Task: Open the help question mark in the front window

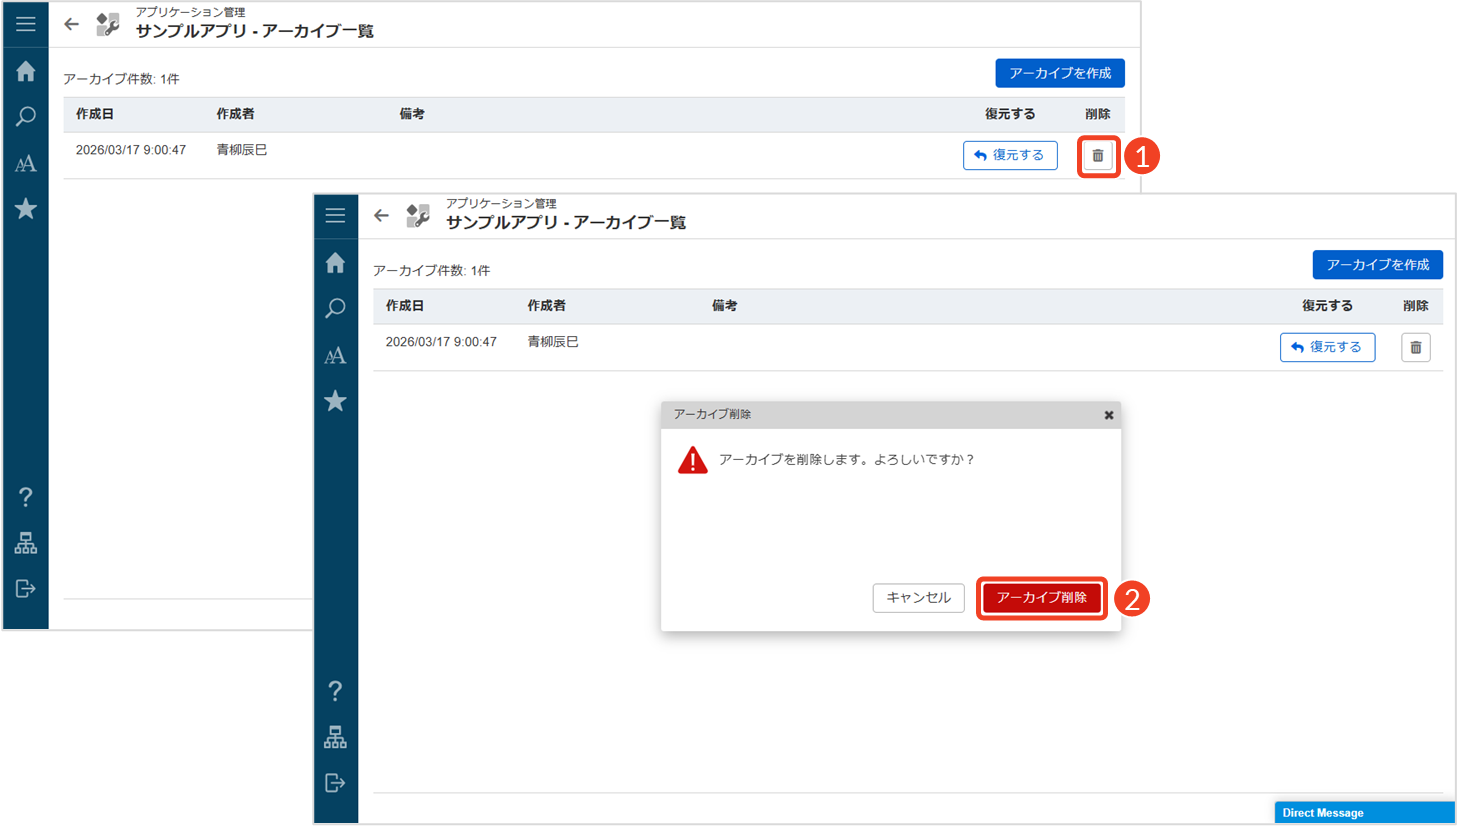Action: [335, 691]
